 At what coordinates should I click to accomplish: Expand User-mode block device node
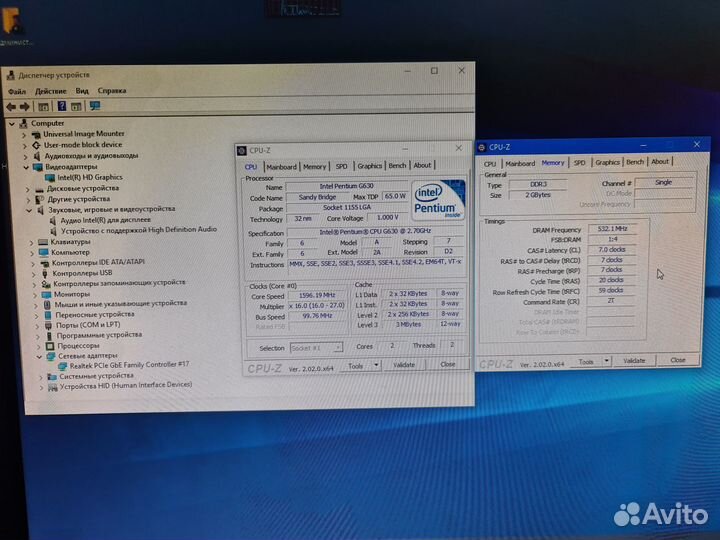tap(24, 146)
